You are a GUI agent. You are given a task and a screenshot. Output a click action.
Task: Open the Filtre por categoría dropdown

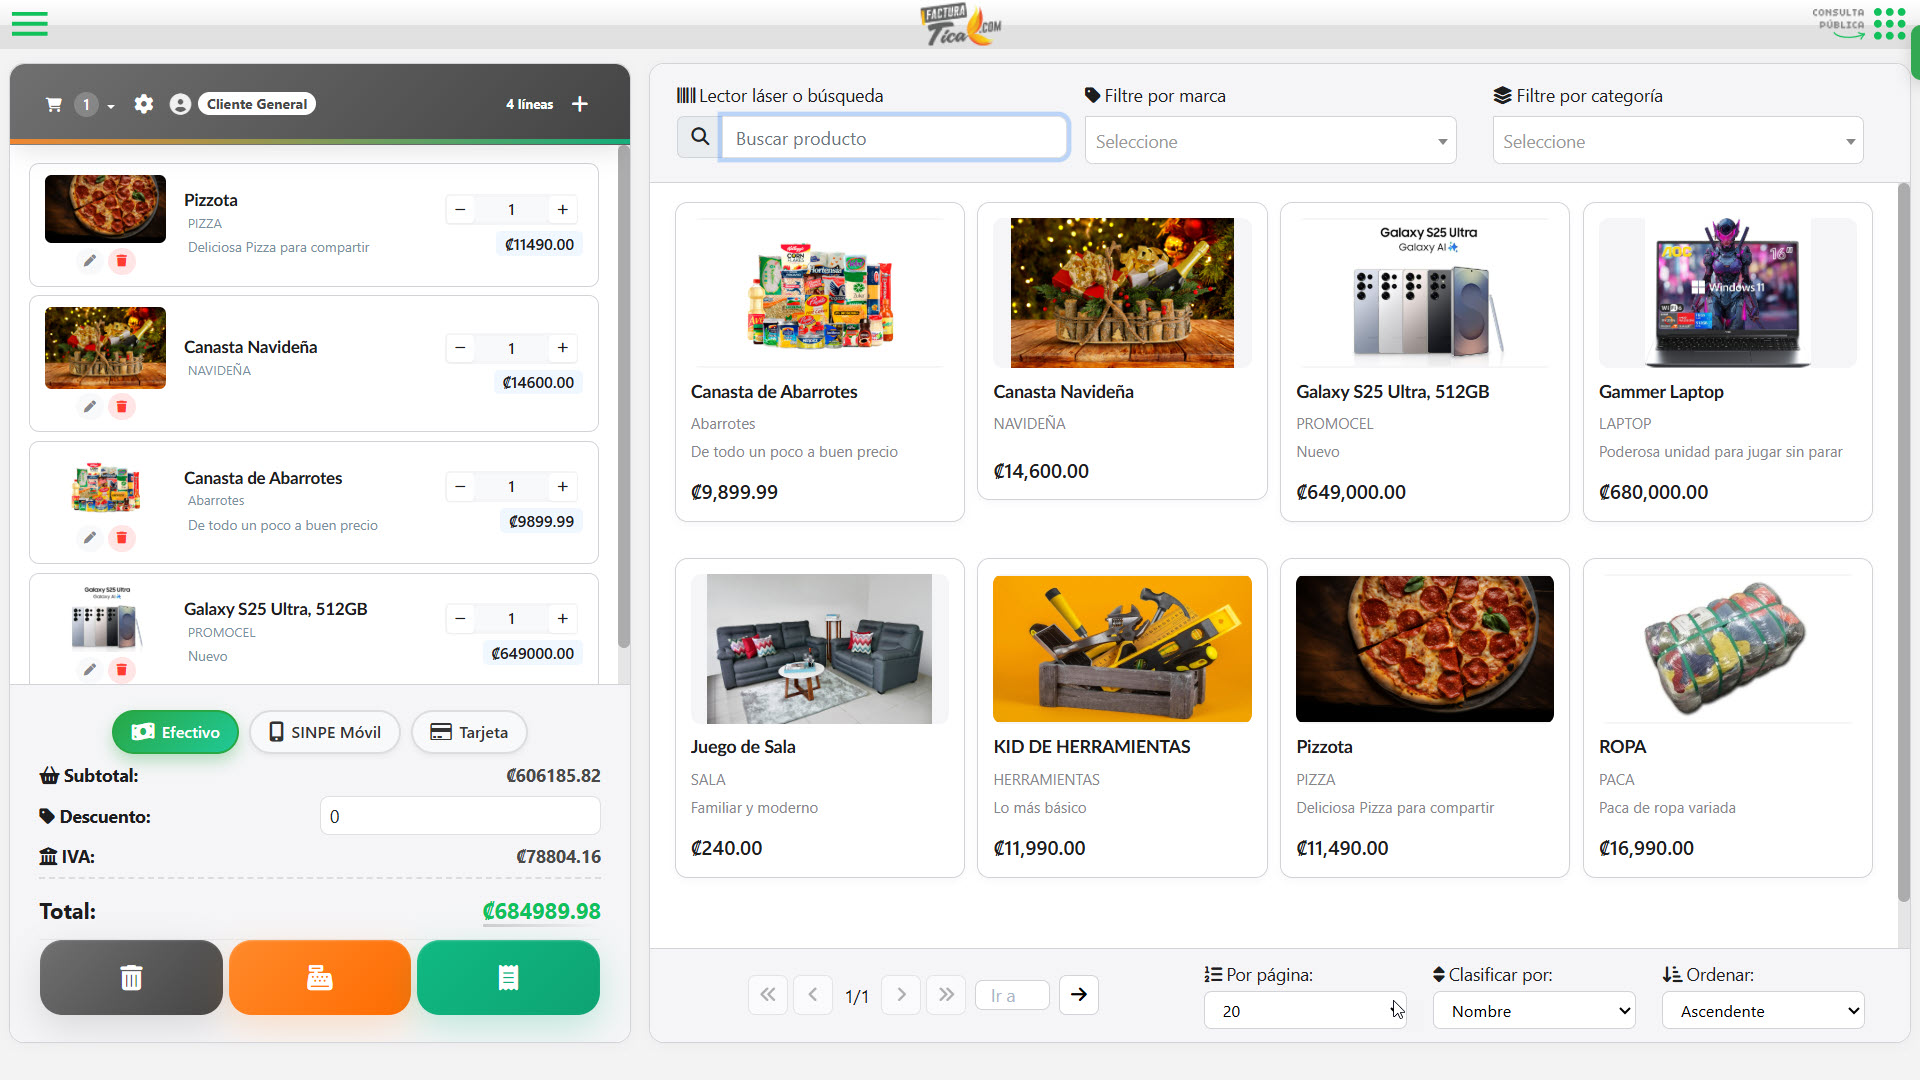tap(1678, 141)
